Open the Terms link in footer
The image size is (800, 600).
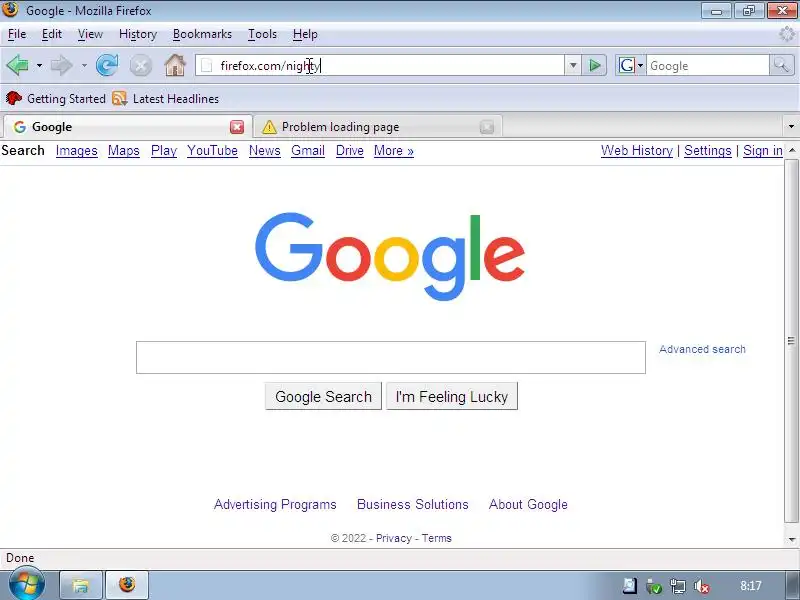click(437, 538)
